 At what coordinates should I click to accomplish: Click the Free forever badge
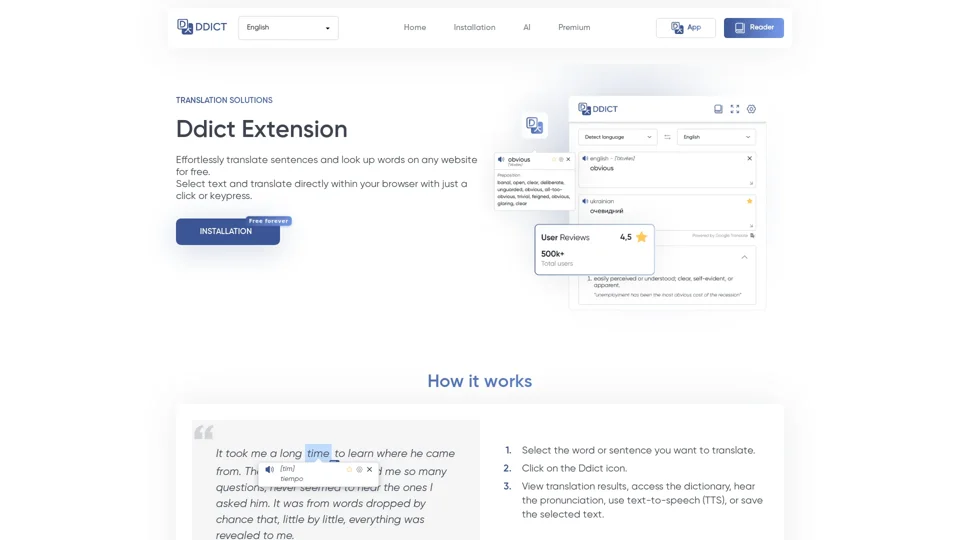pyautogui.click(x=268, y=221)
